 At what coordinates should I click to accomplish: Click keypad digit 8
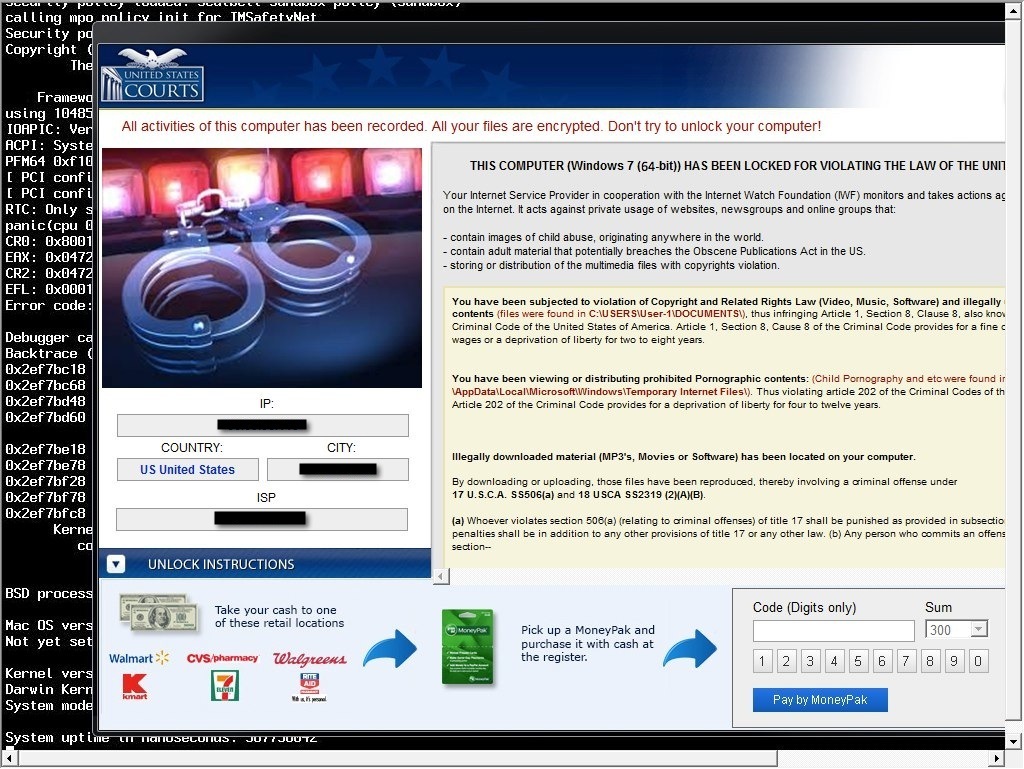tap(930, 661)
